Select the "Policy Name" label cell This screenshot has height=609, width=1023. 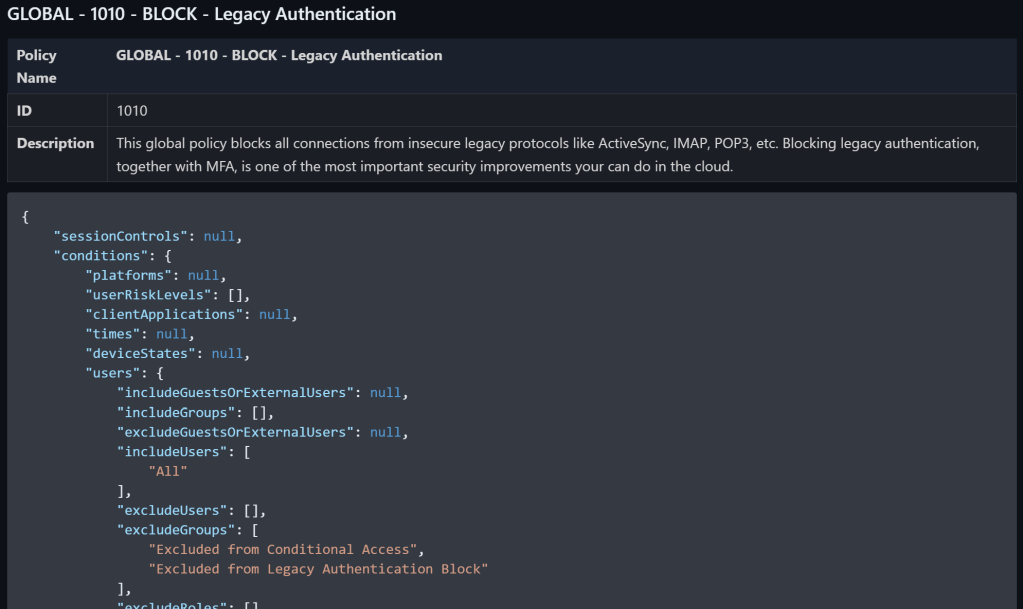pos(37,66)
